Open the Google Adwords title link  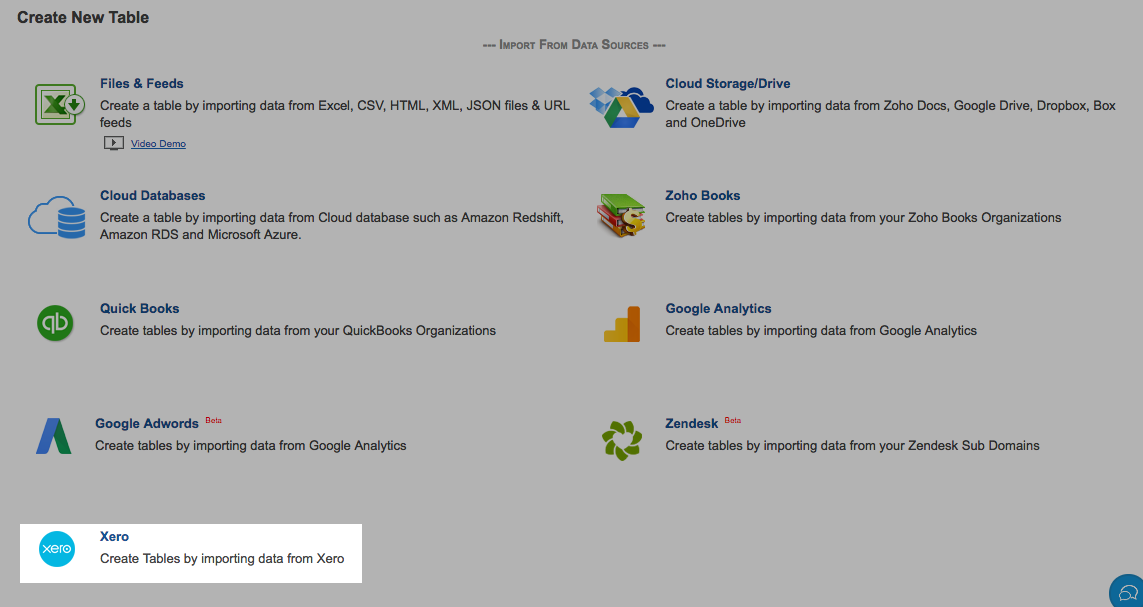click(x=147, y=423)
